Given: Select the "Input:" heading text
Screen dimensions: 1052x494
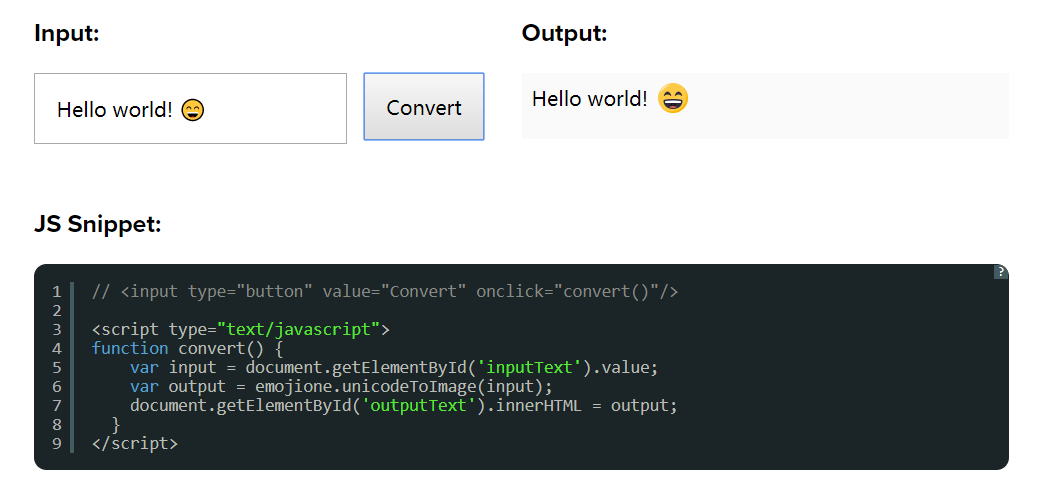Looking at the screenshot, I should coord(66,33).
